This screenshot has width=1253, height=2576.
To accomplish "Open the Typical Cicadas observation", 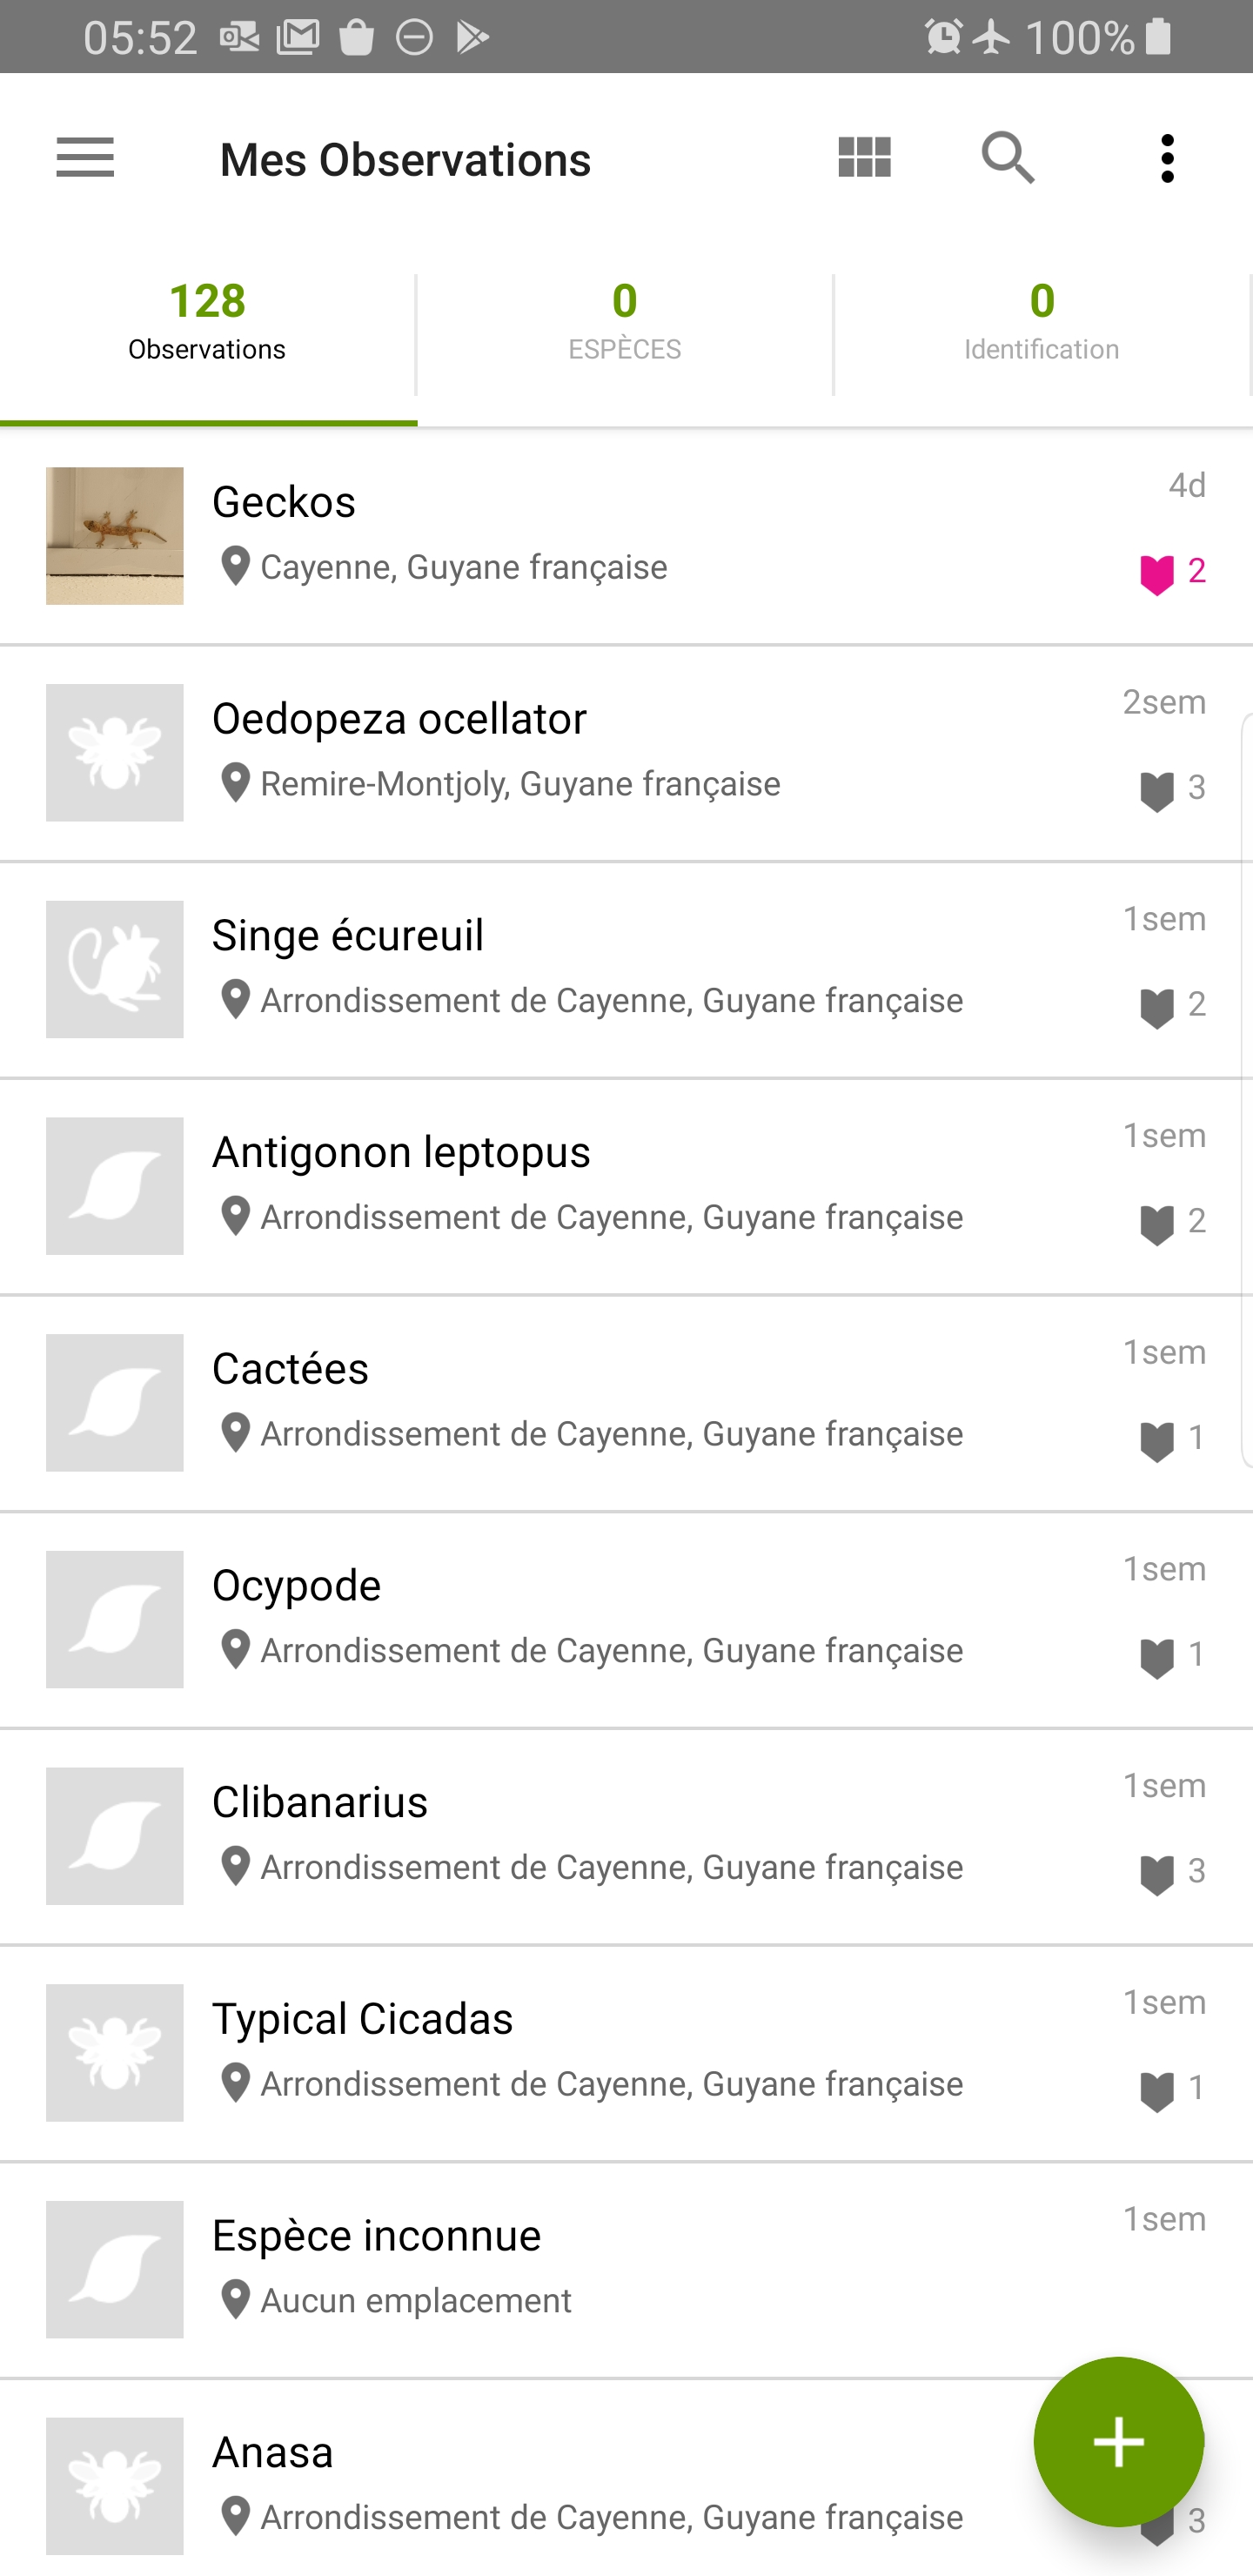I will point(600,2051).
